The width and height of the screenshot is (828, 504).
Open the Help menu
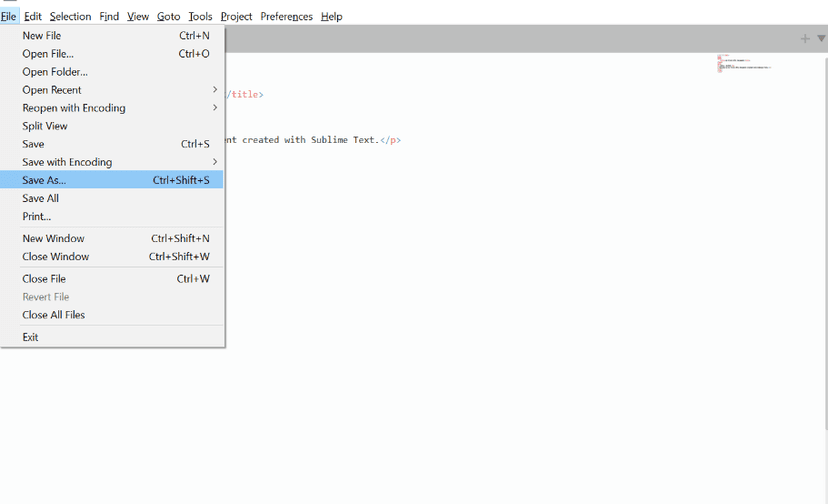click(x=332, y=16)
